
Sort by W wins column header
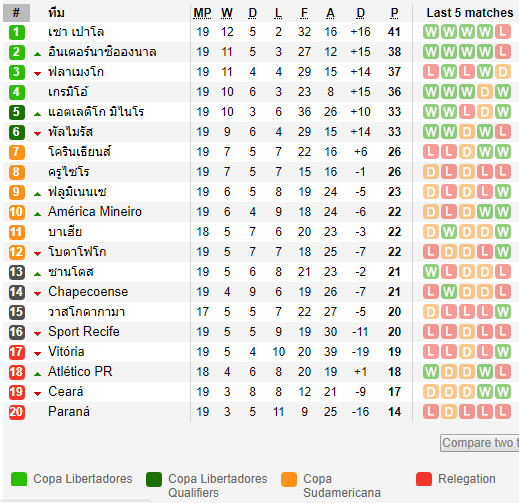point(227,13)
